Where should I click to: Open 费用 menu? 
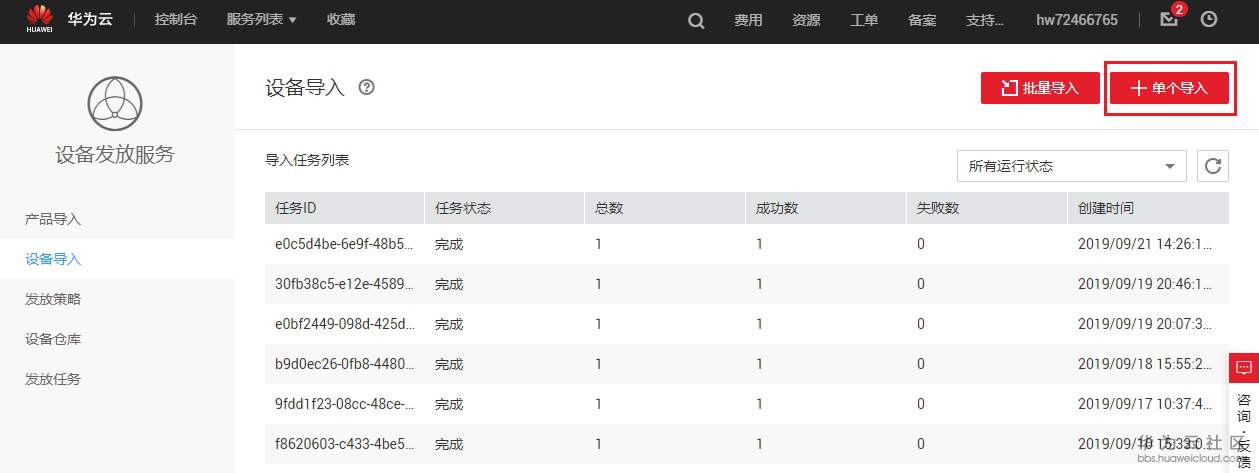pyautogui.click(x=748, y=20)
